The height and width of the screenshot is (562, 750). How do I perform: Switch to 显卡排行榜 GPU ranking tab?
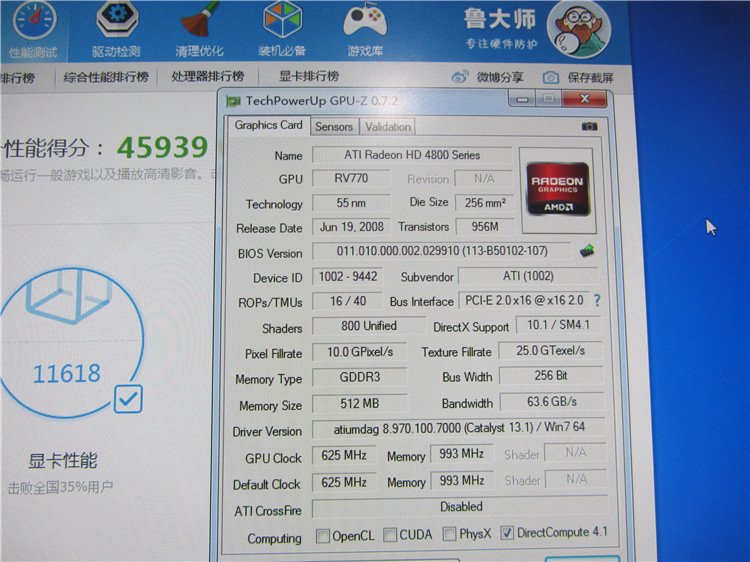tap(309, 76)
